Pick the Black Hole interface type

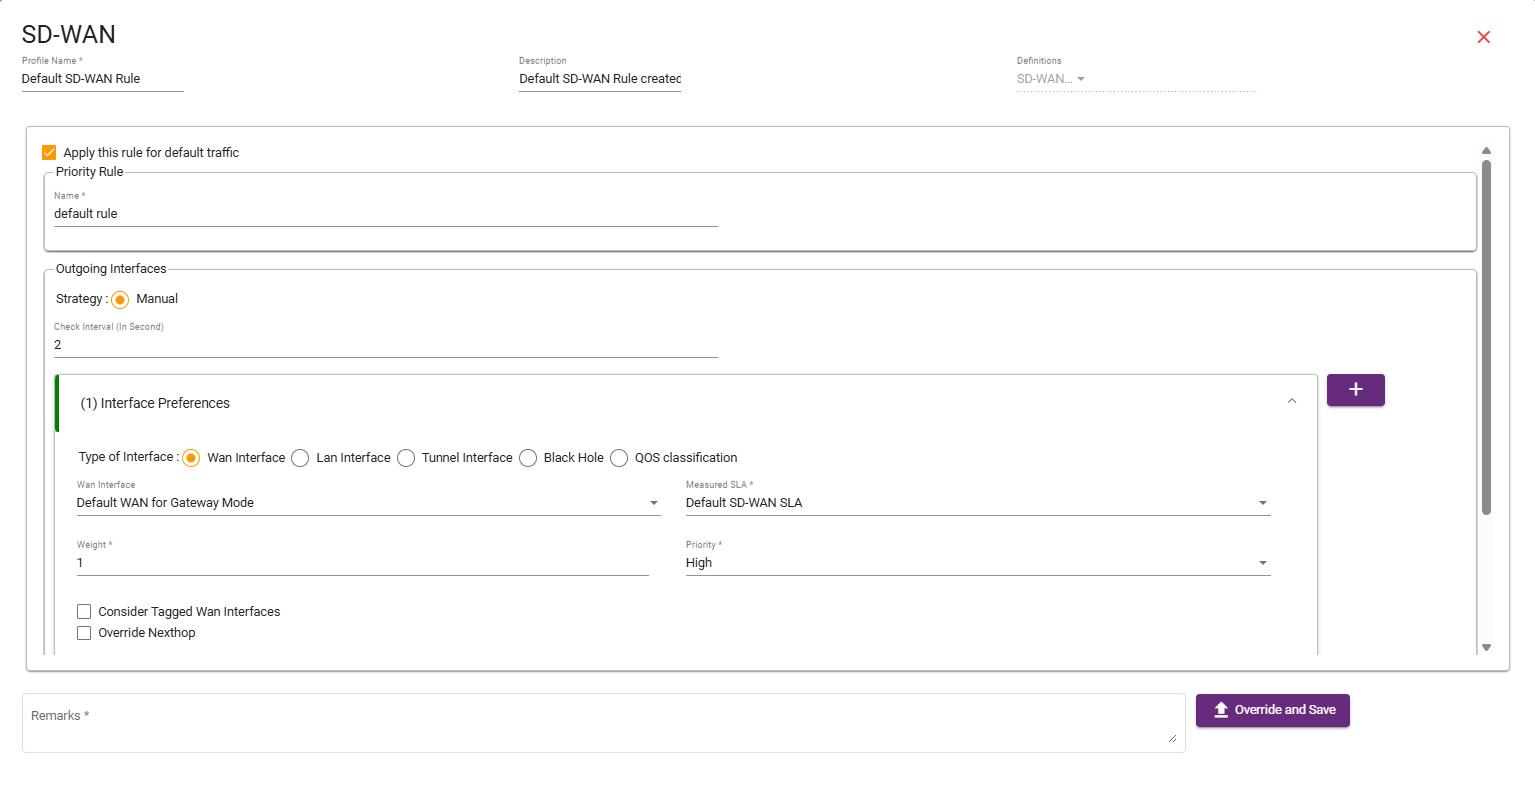click(528, 458)
